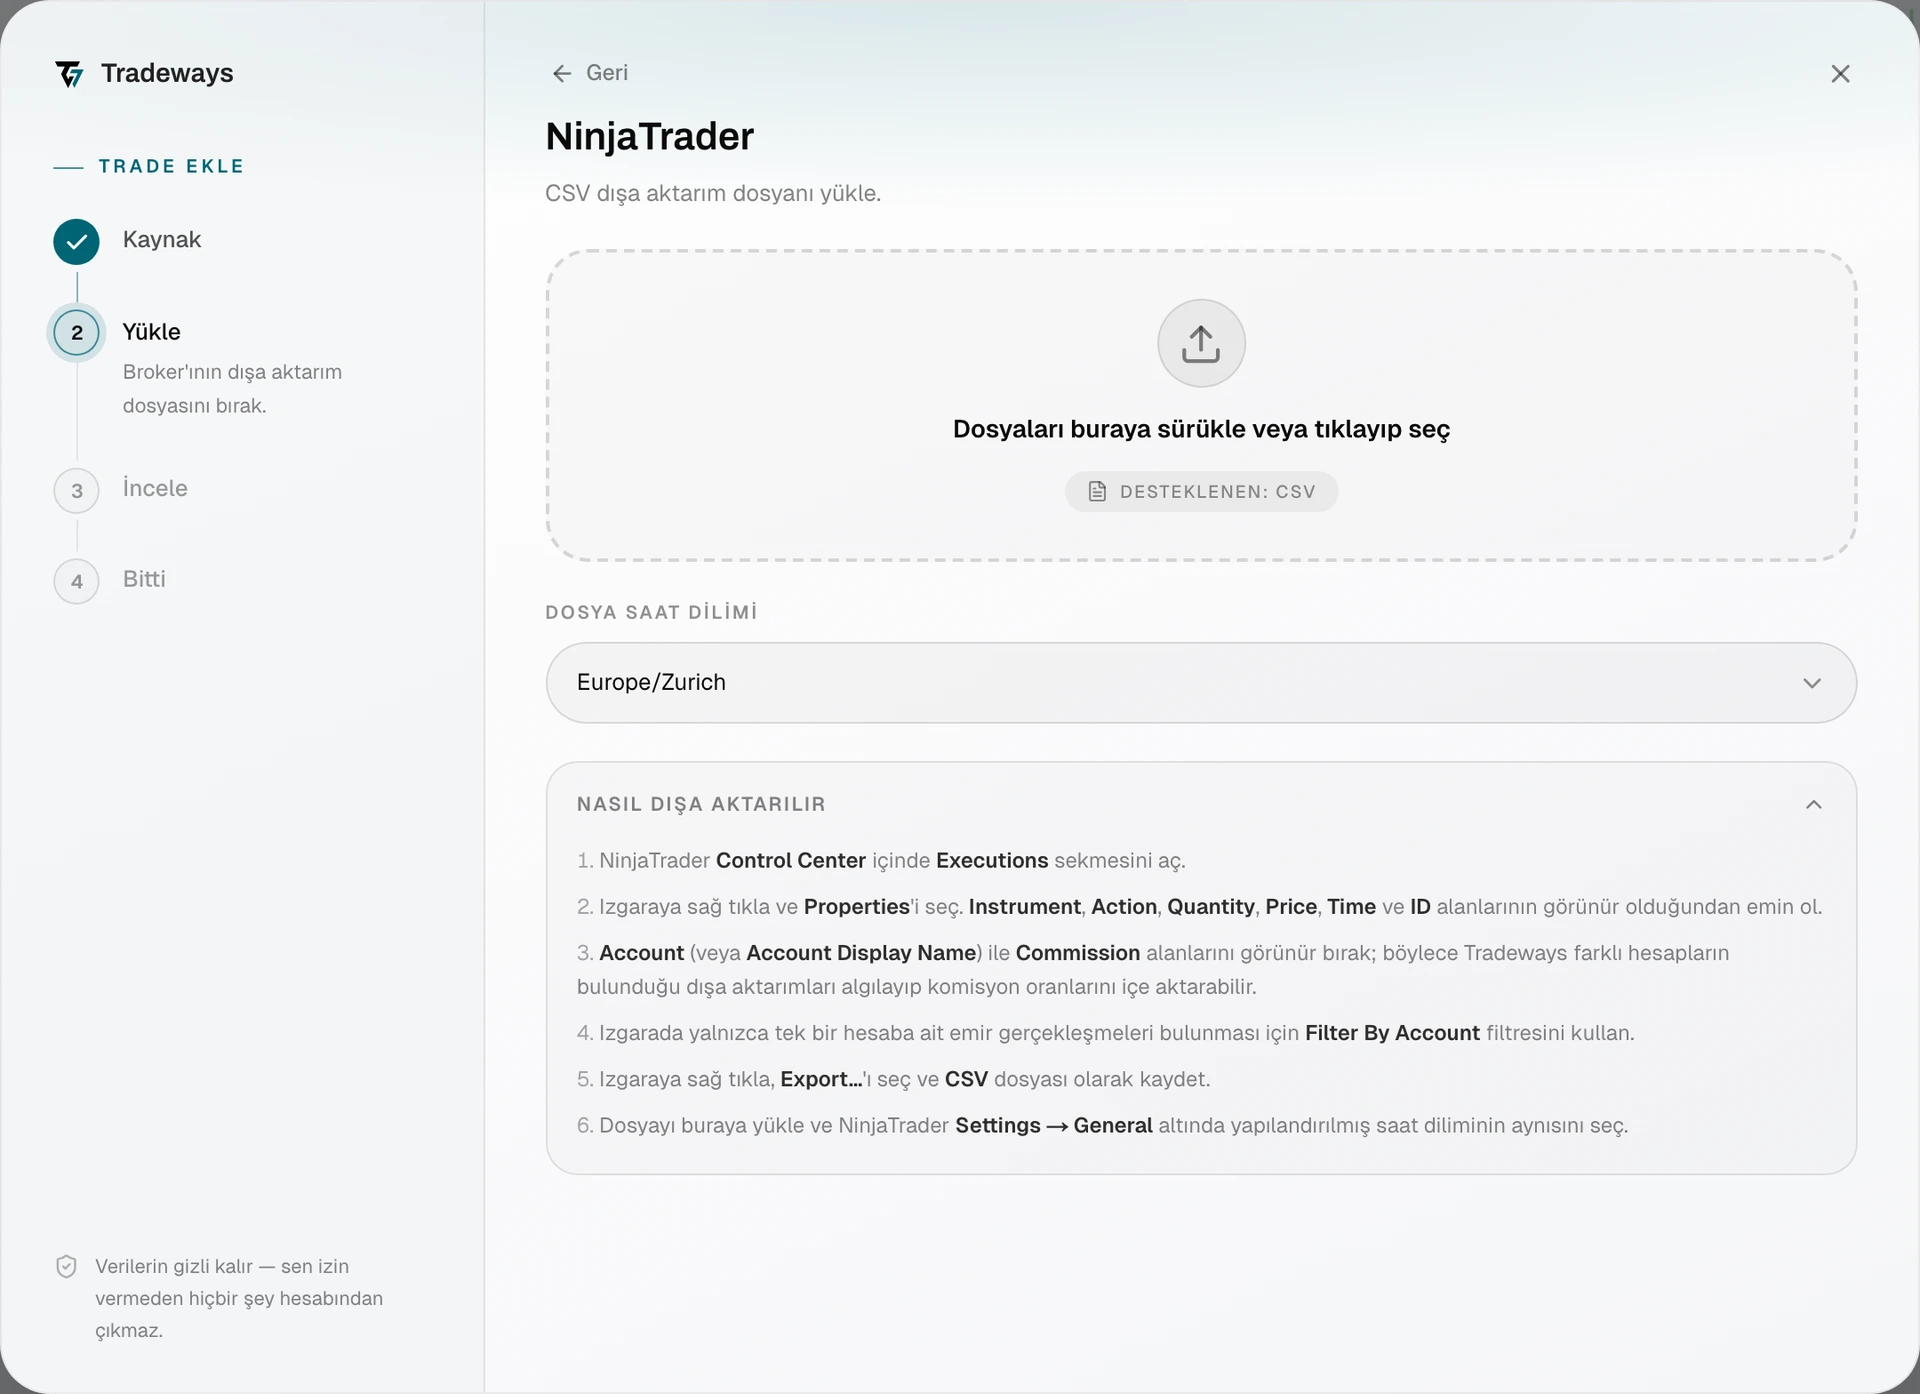Click the Kaynak completed checkmark icon
This screenshot has height=1394, width=1920.
click(x=77, y=241)
